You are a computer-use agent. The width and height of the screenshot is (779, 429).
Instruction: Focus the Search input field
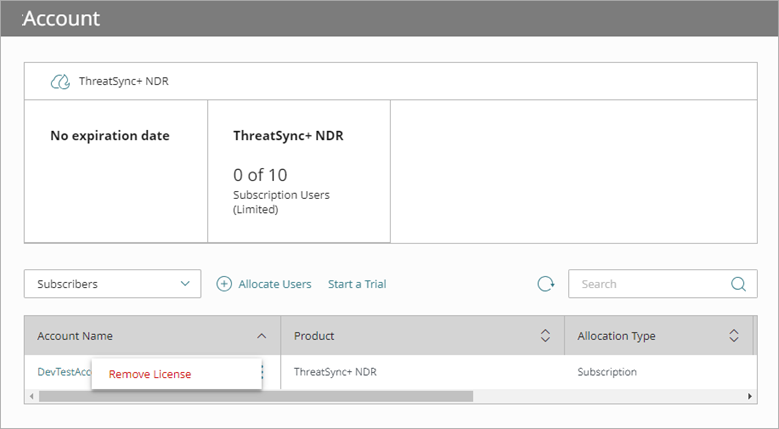click(650, 284)
